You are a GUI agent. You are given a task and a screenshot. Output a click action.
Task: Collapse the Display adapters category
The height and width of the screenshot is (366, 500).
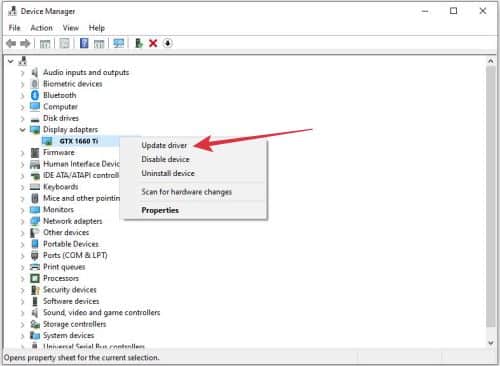pyautogui.click(x=22, y=130)
